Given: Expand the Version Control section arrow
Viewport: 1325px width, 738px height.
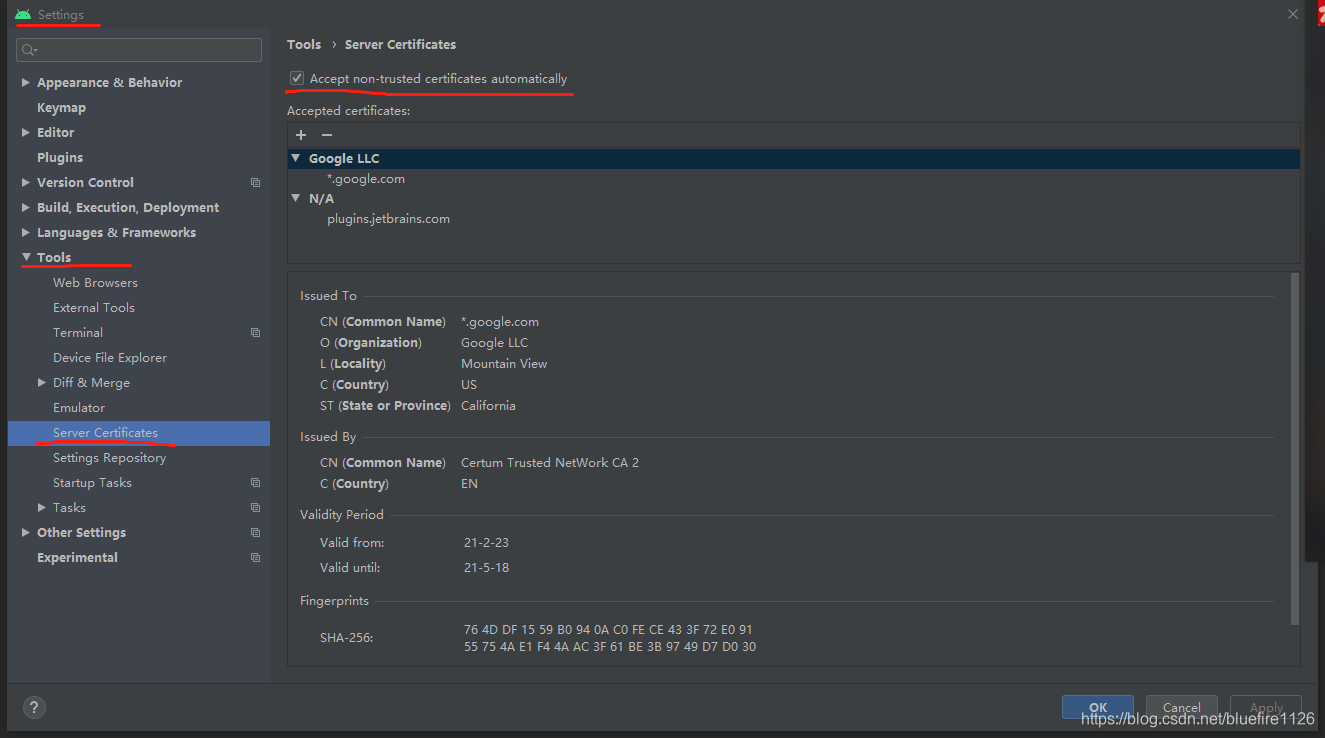Looking at the screenshot, I should point(26,183).
